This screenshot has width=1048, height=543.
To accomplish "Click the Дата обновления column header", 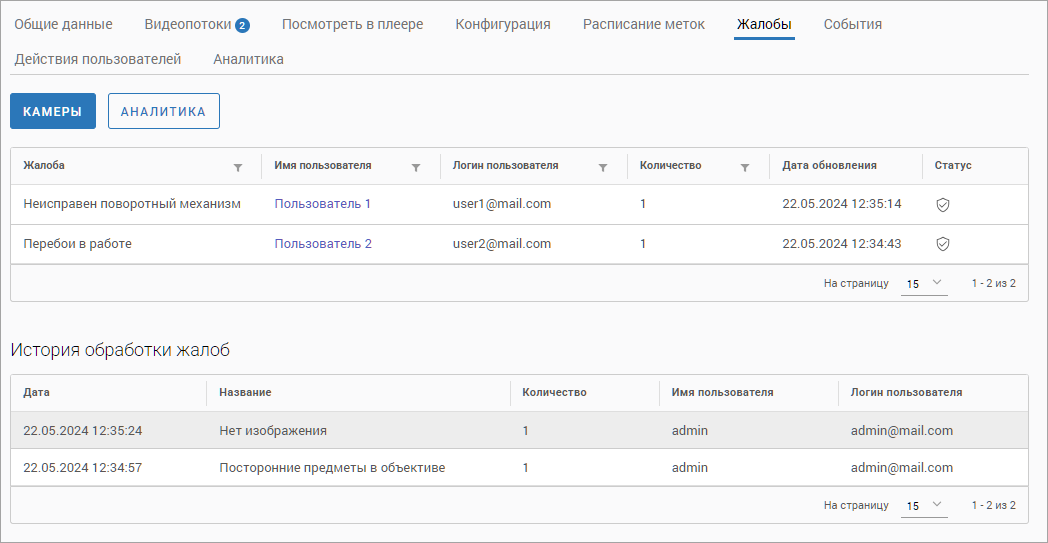I will [x=829, y=166].
